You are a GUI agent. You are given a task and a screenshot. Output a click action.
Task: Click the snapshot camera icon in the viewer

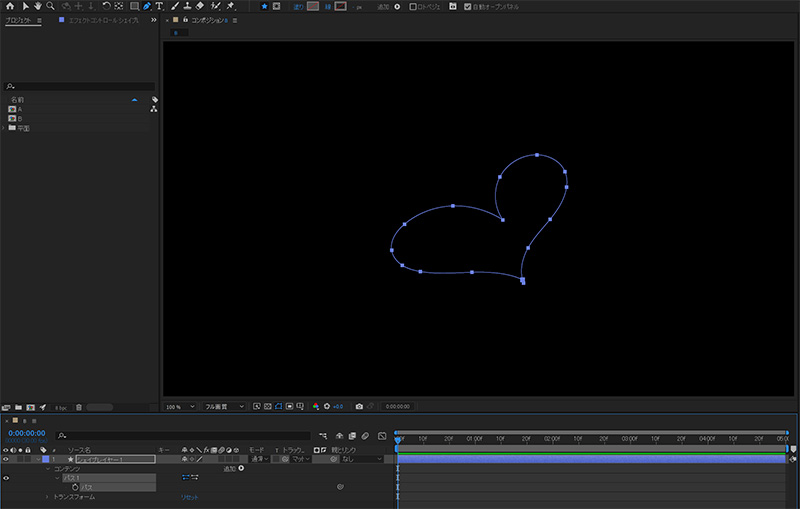359,407
